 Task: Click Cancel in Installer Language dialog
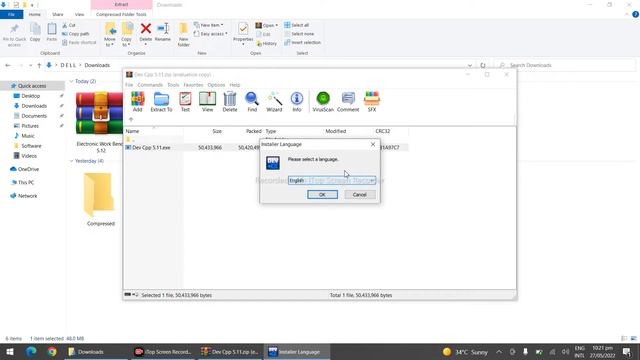(360, 195)
